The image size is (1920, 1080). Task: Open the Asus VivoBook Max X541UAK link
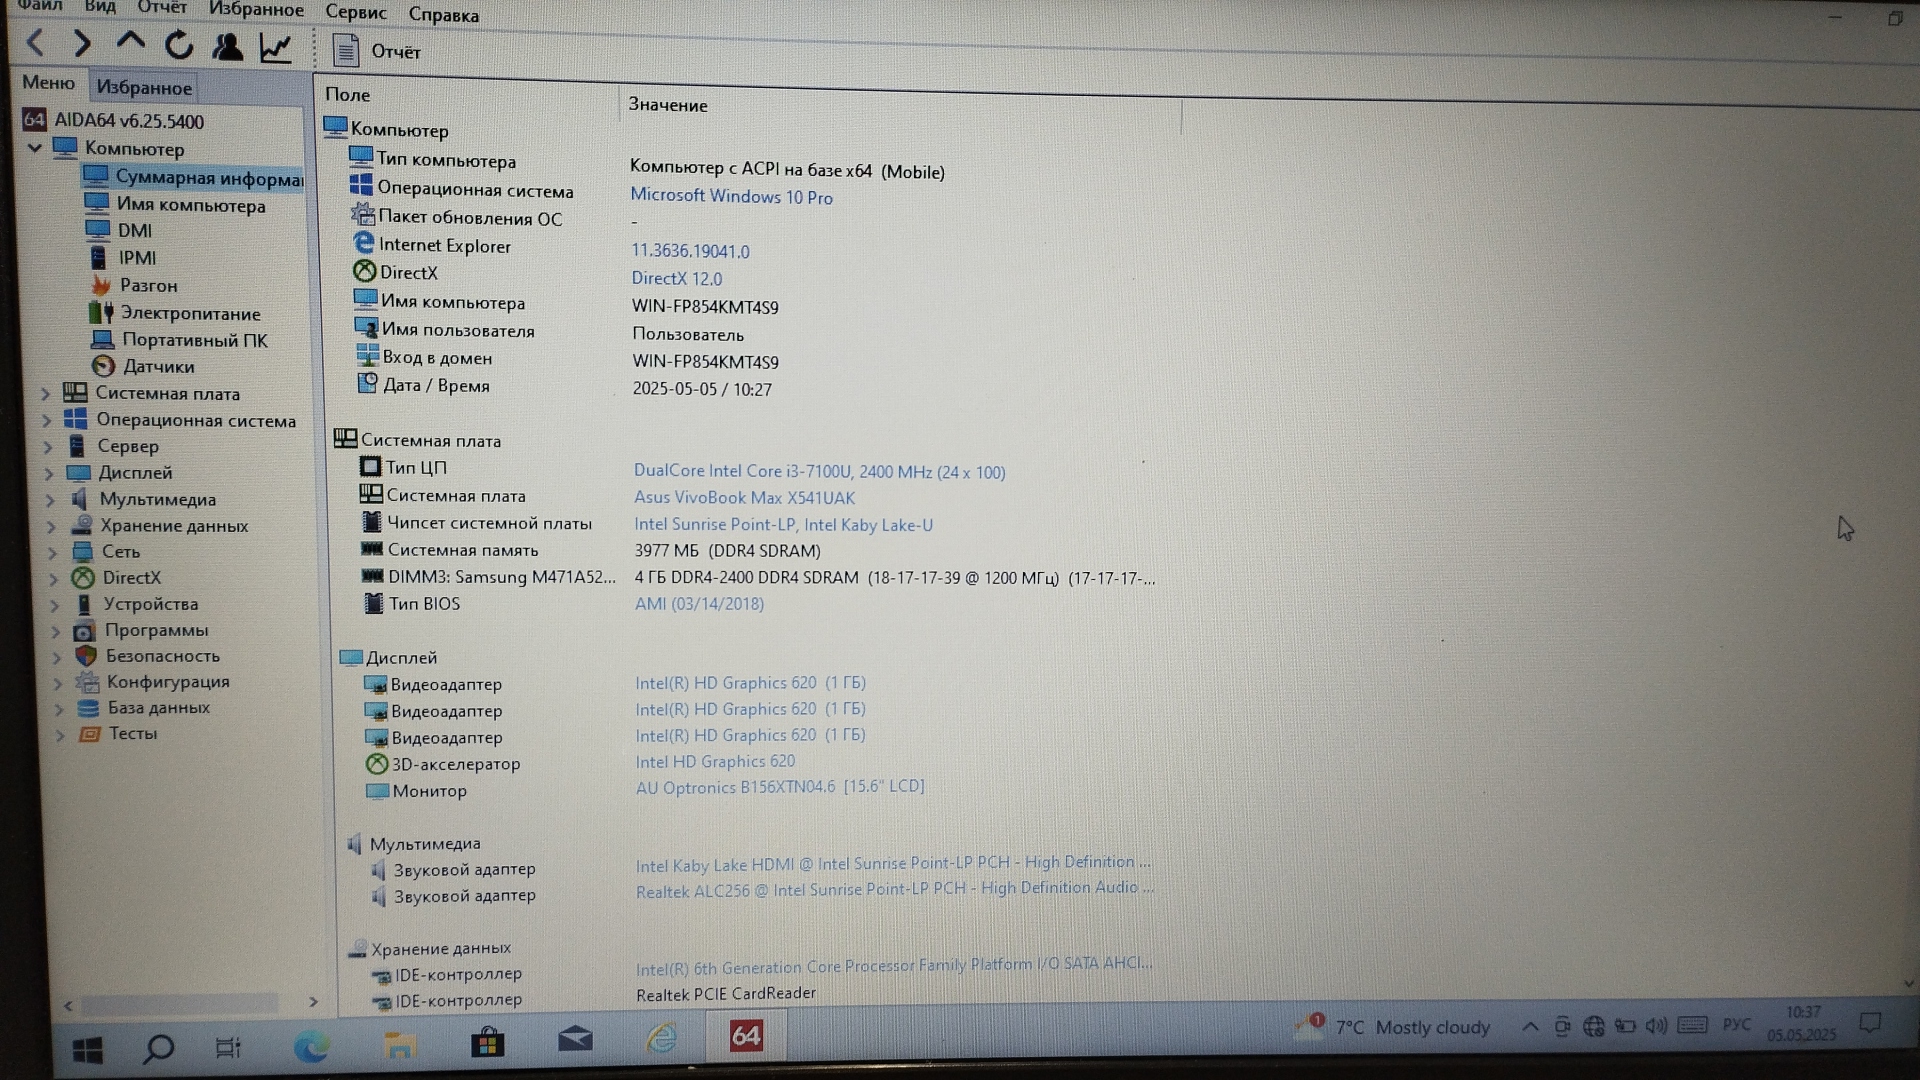[744, 498]
